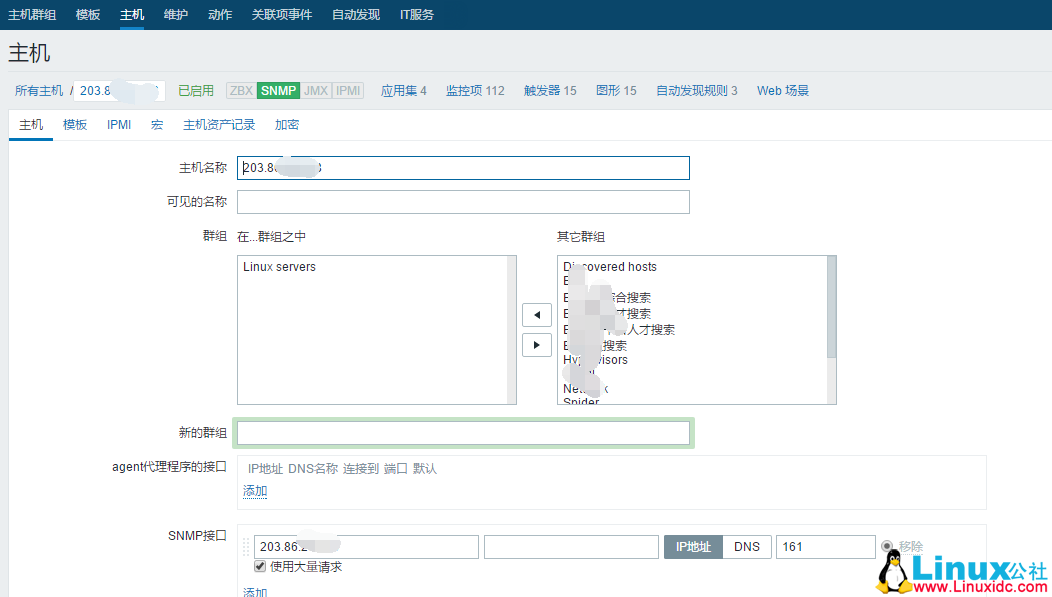Switch to the 主机资产记录 tab
This screenshot has height=597, width=1052.
[x=219, y=125]
